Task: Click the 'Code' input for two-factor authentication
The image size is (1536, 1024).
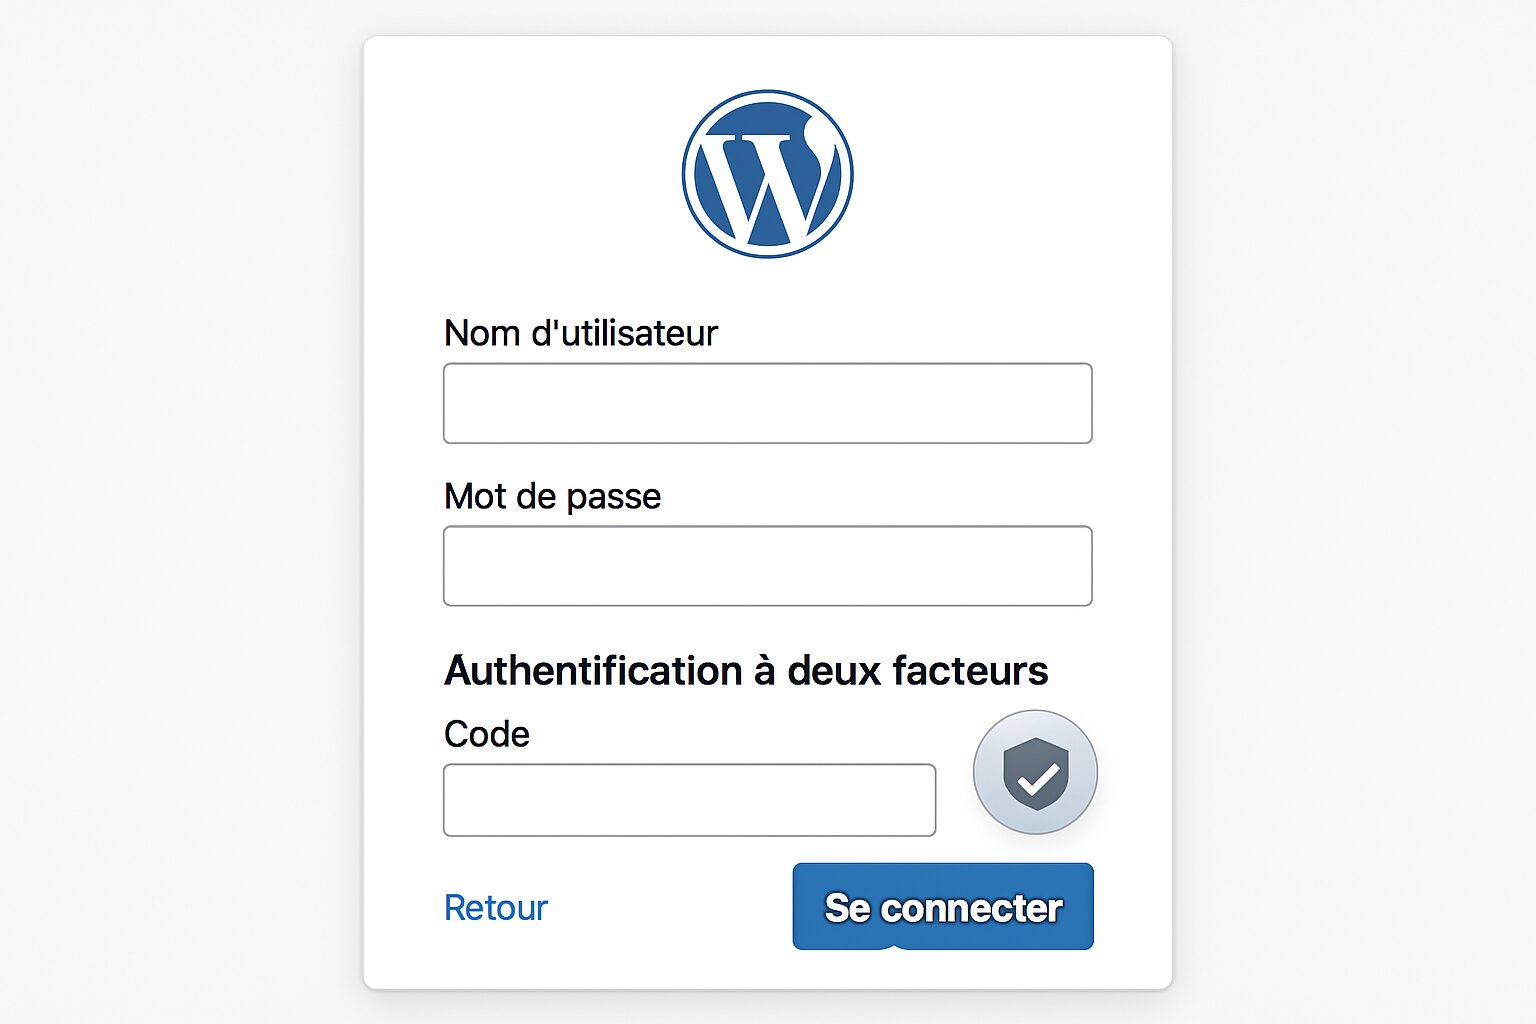Action: click(690, 799)
